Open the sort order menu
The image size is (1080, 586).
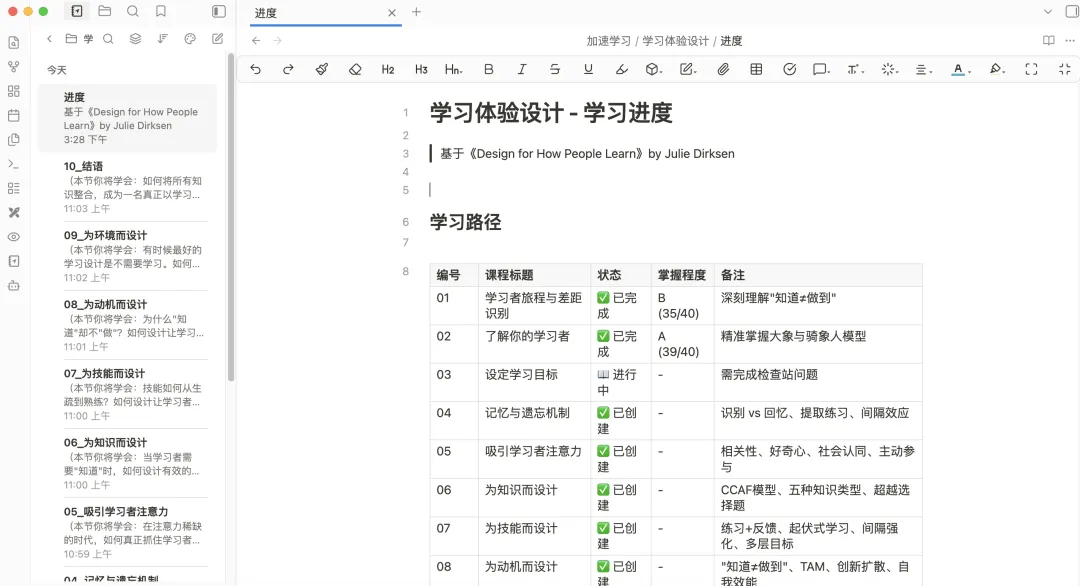click(x=163, y=39)
